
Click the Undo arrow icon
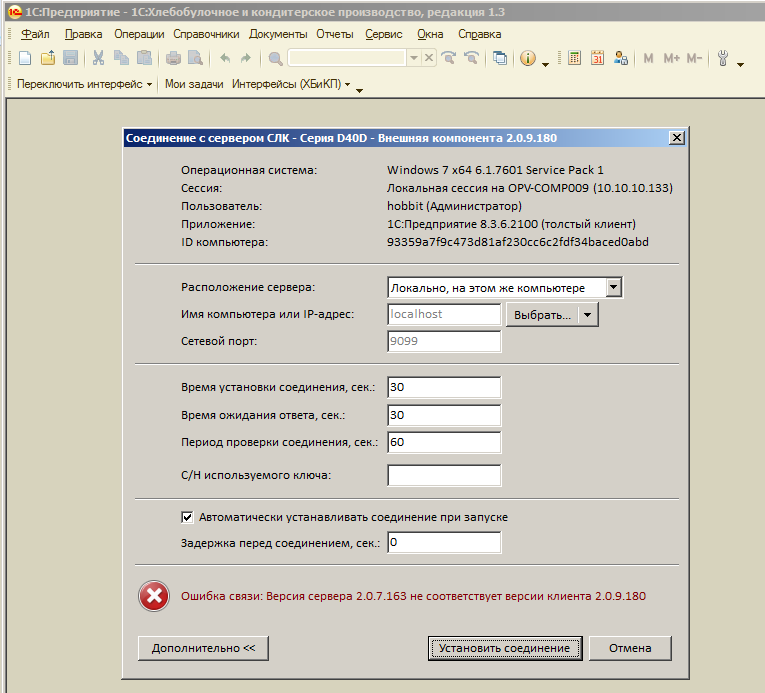(x=224, y=59)
